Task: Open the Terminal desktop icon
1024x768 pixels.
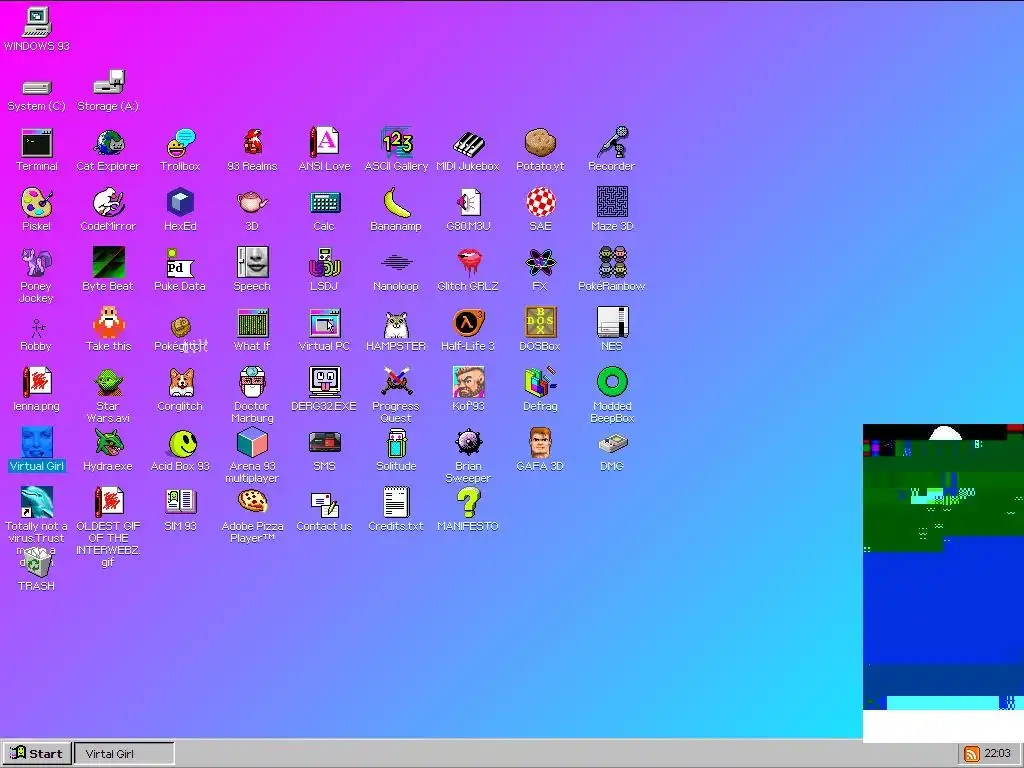Action: pos(37,143)
